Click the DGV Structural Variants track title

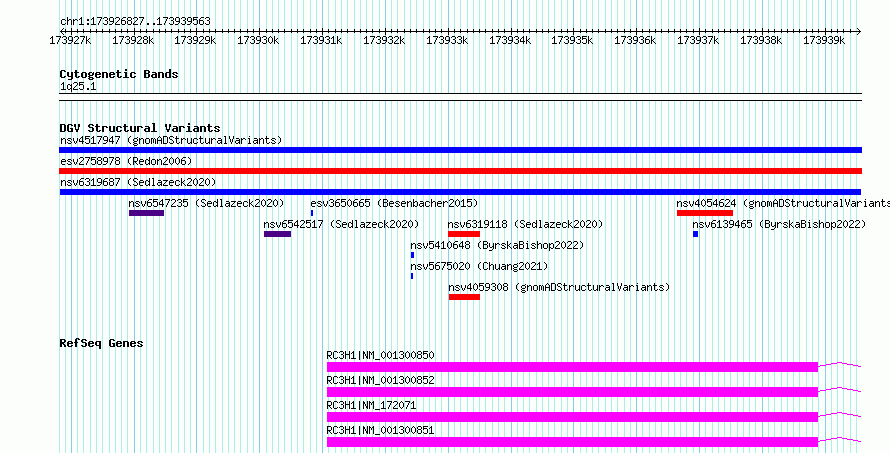click(140, 128)
